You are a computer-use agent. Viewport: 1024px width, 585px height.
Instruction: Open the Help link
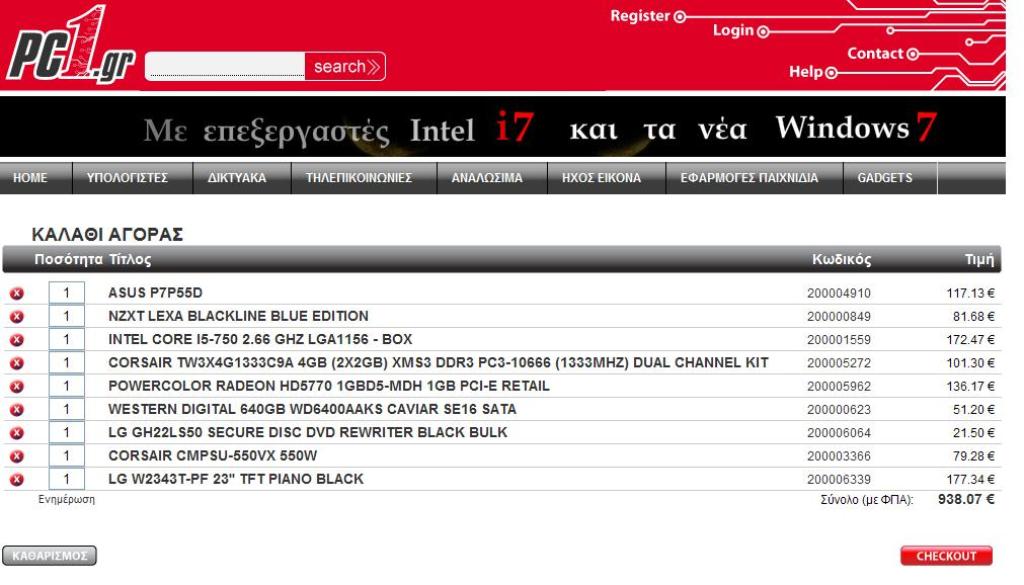tap(812, 72)
